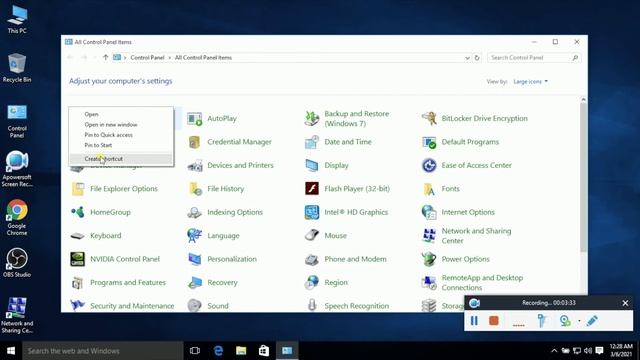Open Mouse settings
The image size is (640, 360).
click(x=326, y=236)
